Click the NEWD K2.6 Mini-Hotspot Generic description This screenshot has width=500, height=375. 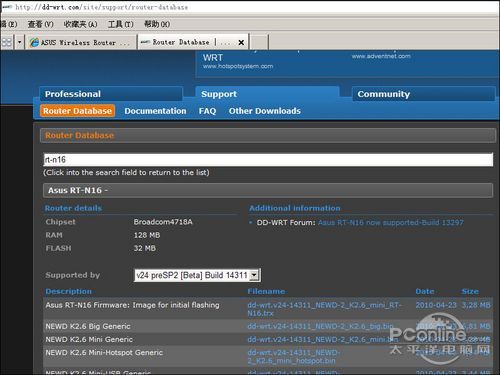pos(104,353)
